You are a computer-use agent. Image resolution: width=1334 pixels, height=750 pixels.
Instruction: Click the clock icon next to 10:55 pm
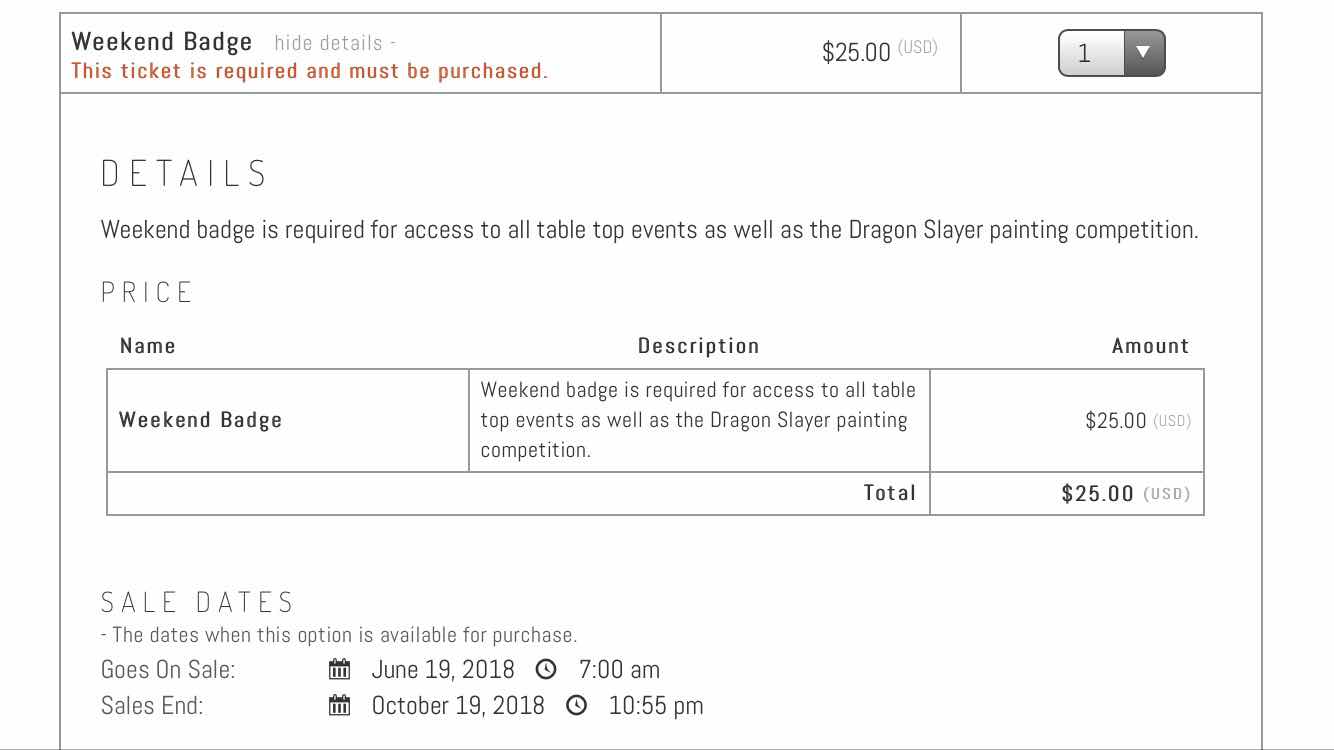point(576,705)
